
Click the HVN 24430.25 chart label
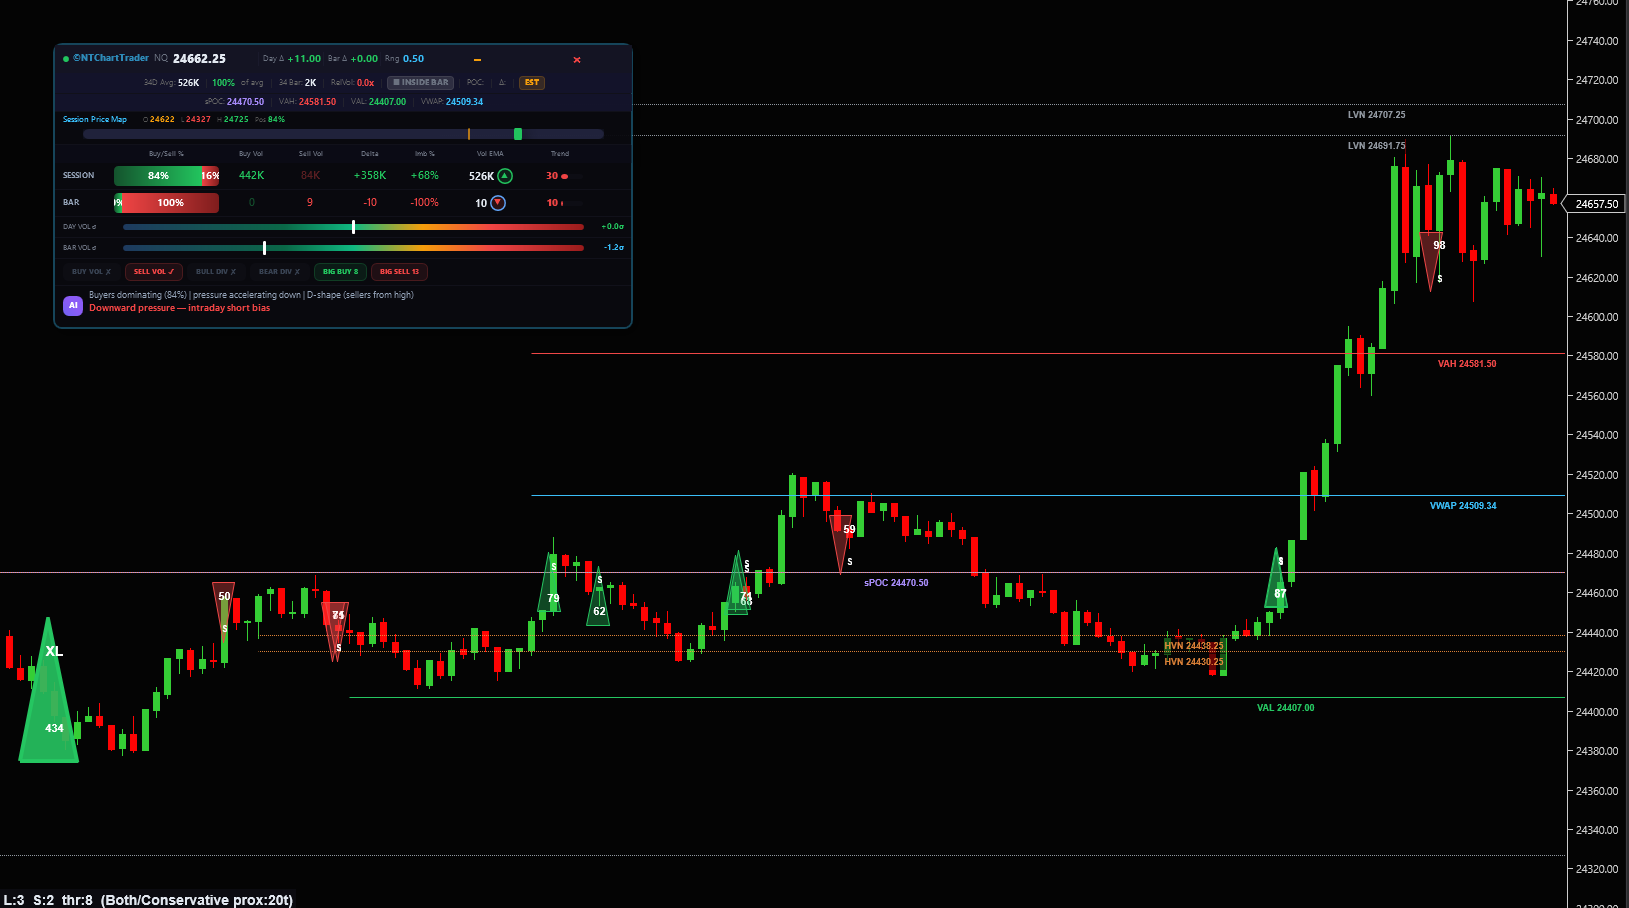point(1193,662)
